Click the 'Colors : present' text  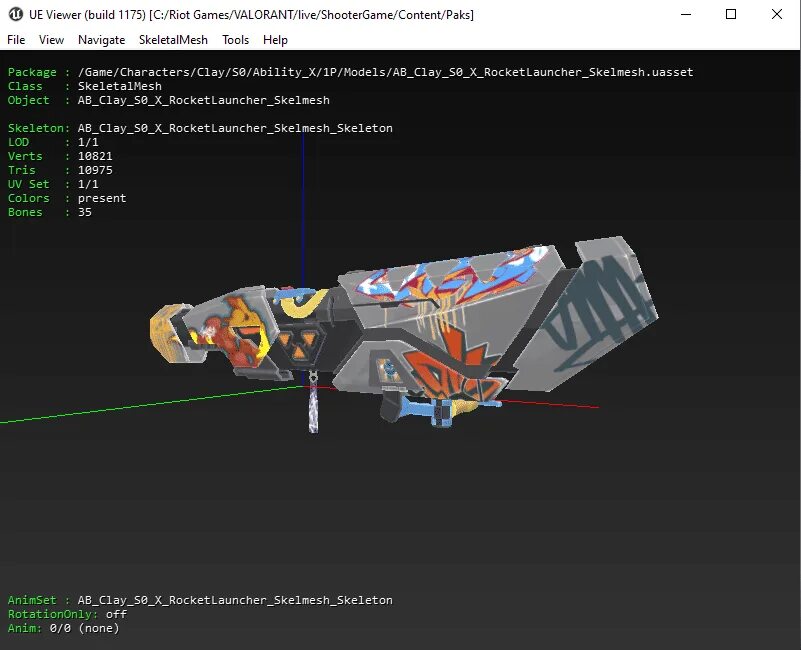pyautogui.click(x=66, y=198)
